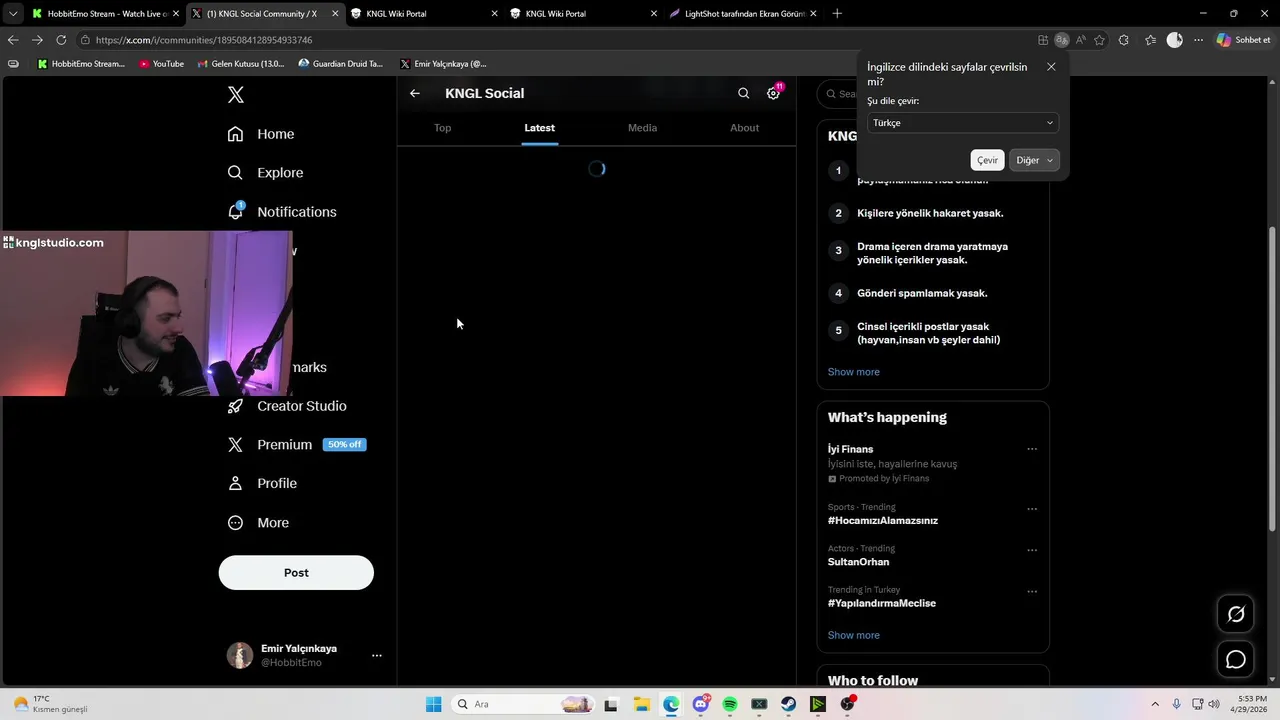Close the translate prompt popup
The image size is (1280, 720).
(x=1051, y=67)
